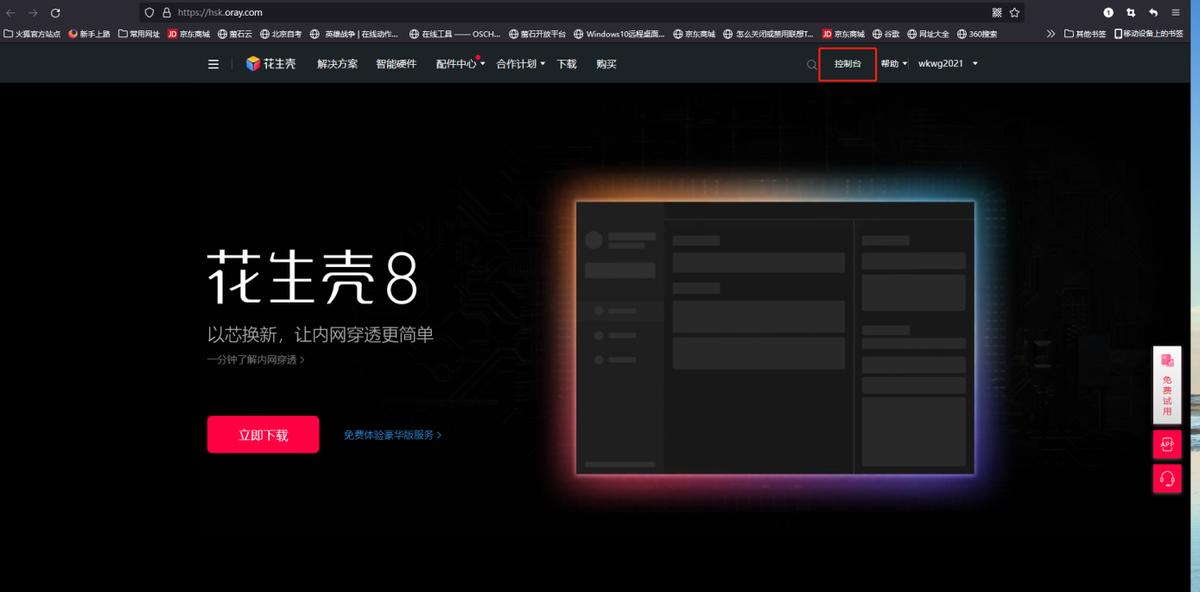1200x592 pixels.
Task: Click the crop screenshot toolbar icon
Action: tap(1131, 13)
